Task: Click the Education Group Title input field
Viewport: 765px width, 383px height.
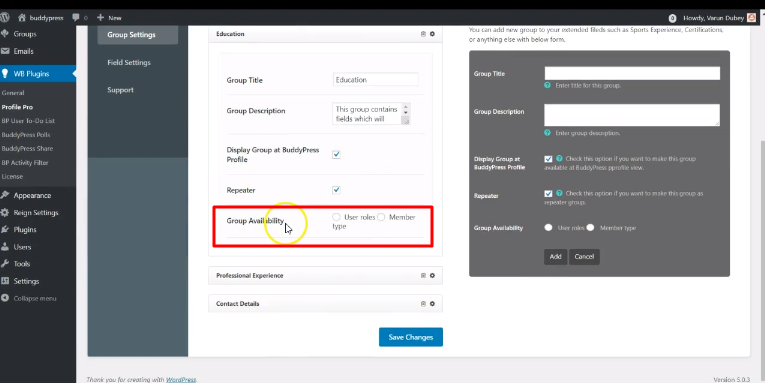Action: click(x=376, y=80)
